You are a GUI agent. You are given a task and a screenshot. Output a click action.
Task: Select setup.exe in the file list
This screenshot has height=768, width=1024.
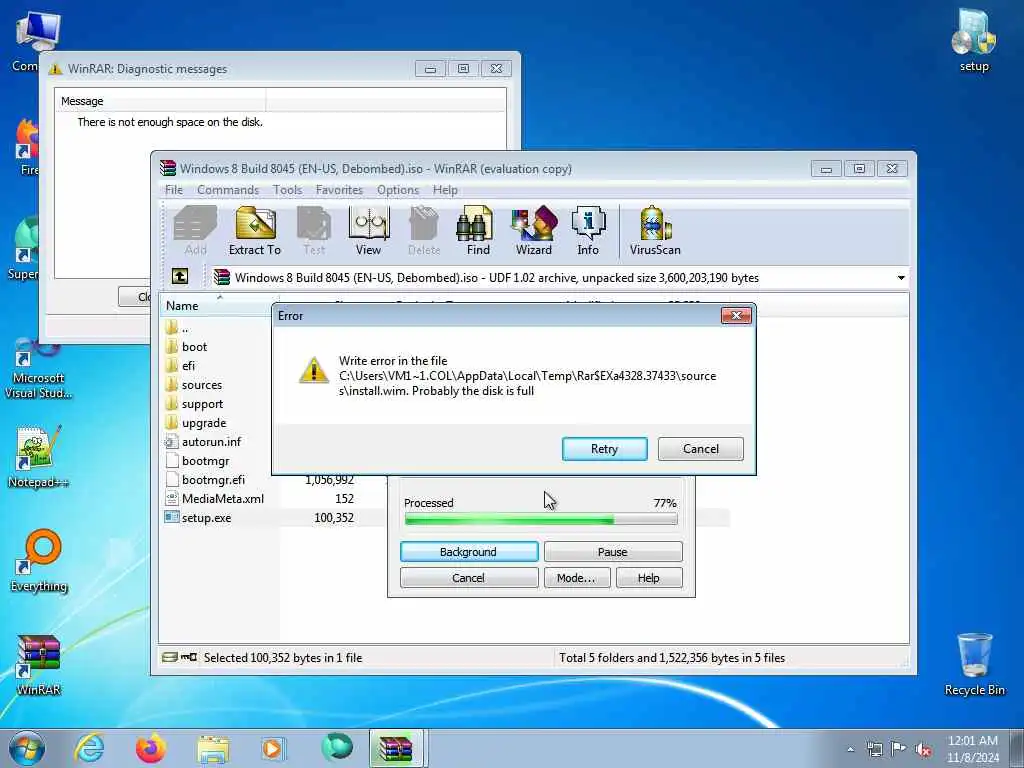(206, 517)
